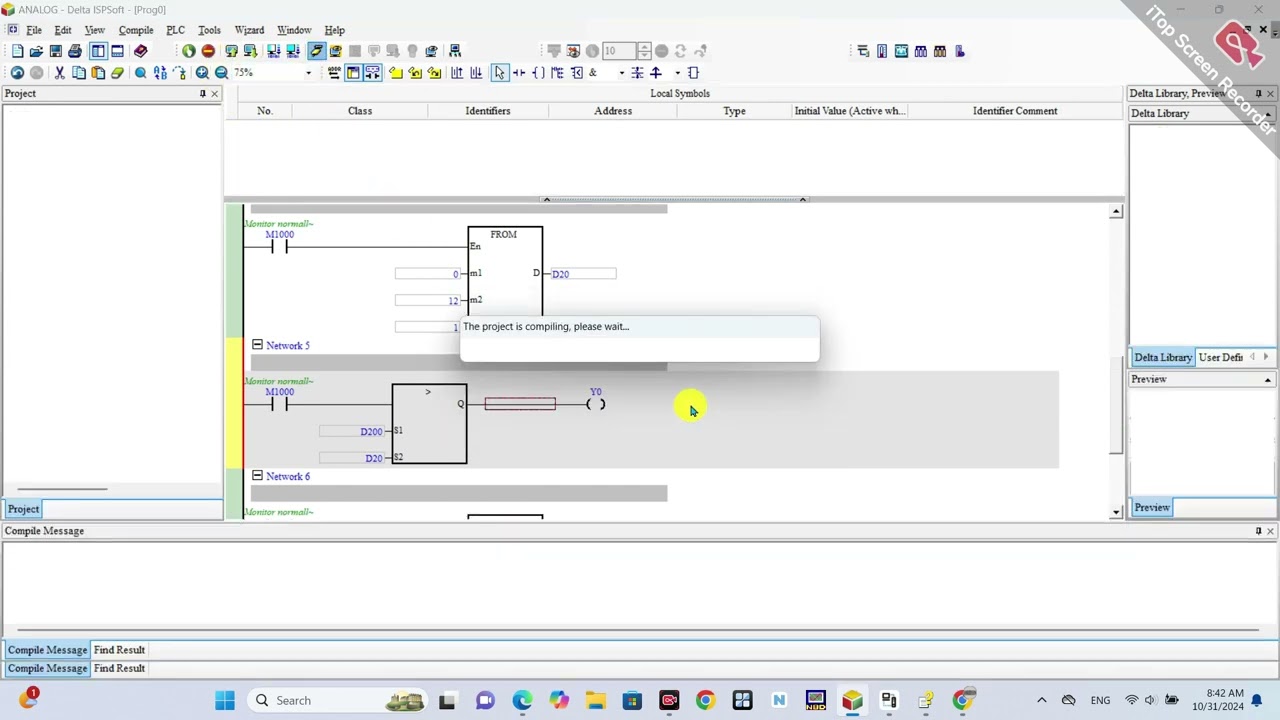Click the New project icon
This screenshot has height=720, width=1280.
click(17, 51)
